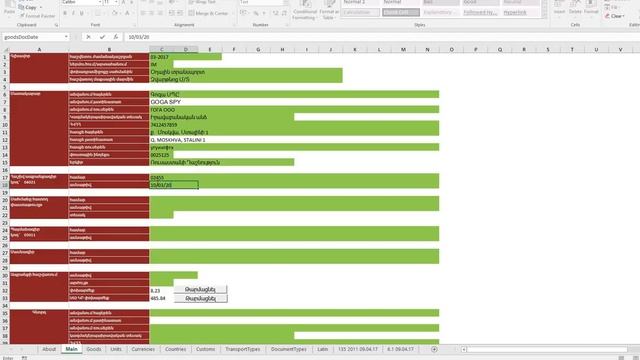Apply the font color tool
This screenshot has height=360, width=640.
pos(127,13)
